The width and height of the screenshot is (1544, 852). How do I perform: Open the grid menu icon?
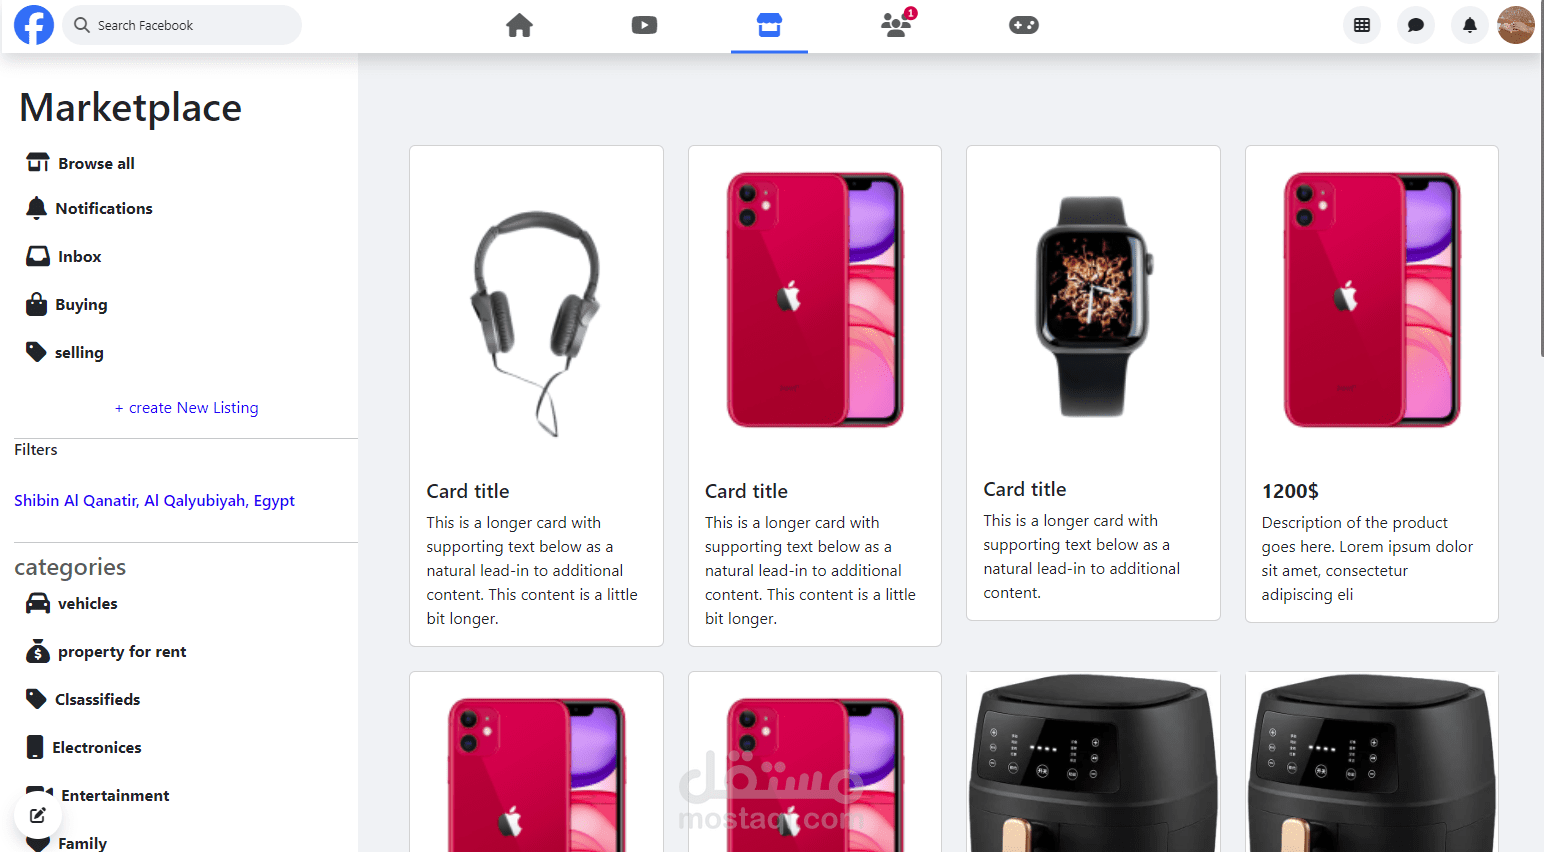pos(1362,25)
